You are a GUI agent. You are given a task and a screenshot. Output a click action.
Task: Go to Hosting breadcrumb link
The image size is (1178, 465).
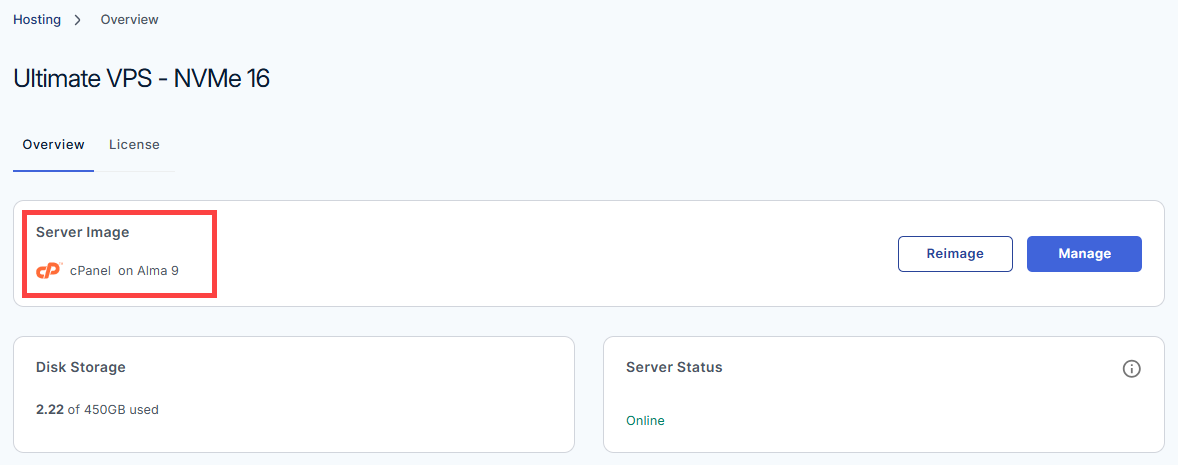[x=37, y=20]
